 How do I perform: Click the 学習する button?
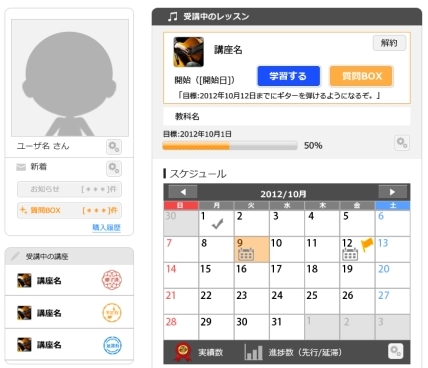coord(288,76)
